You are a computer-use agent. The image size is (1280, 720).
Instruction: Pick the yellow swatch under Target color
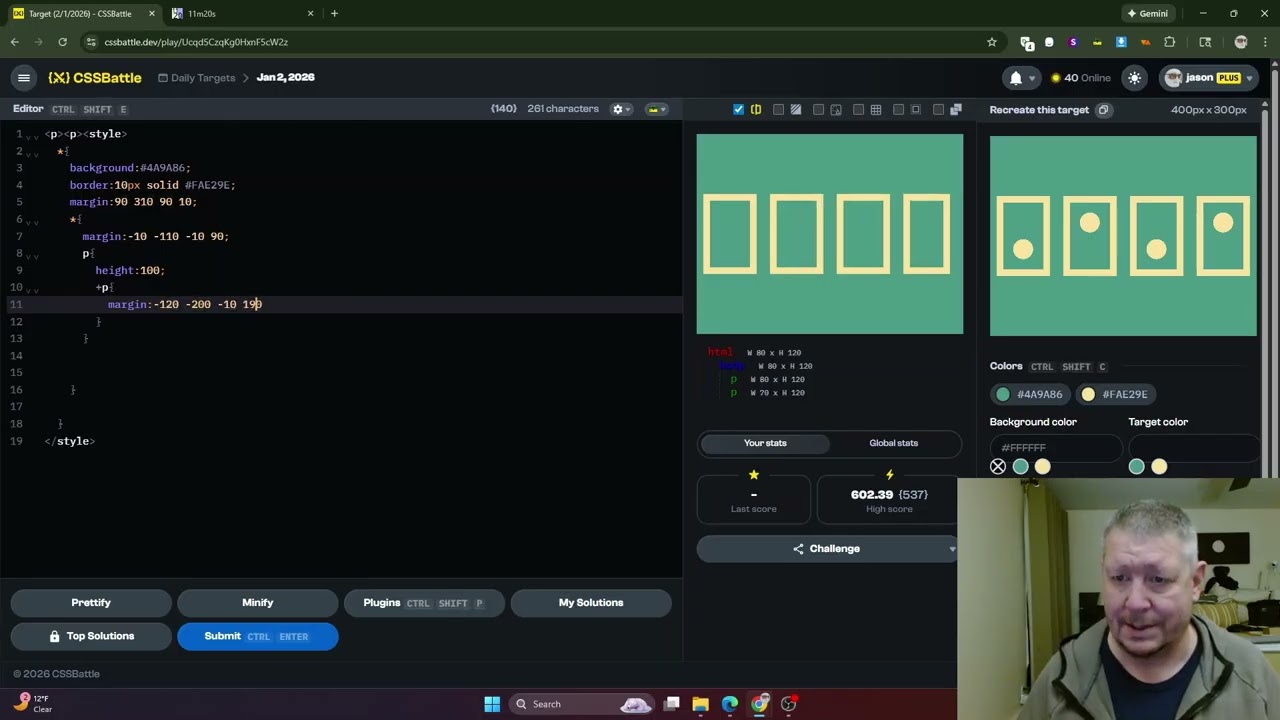1159,467
